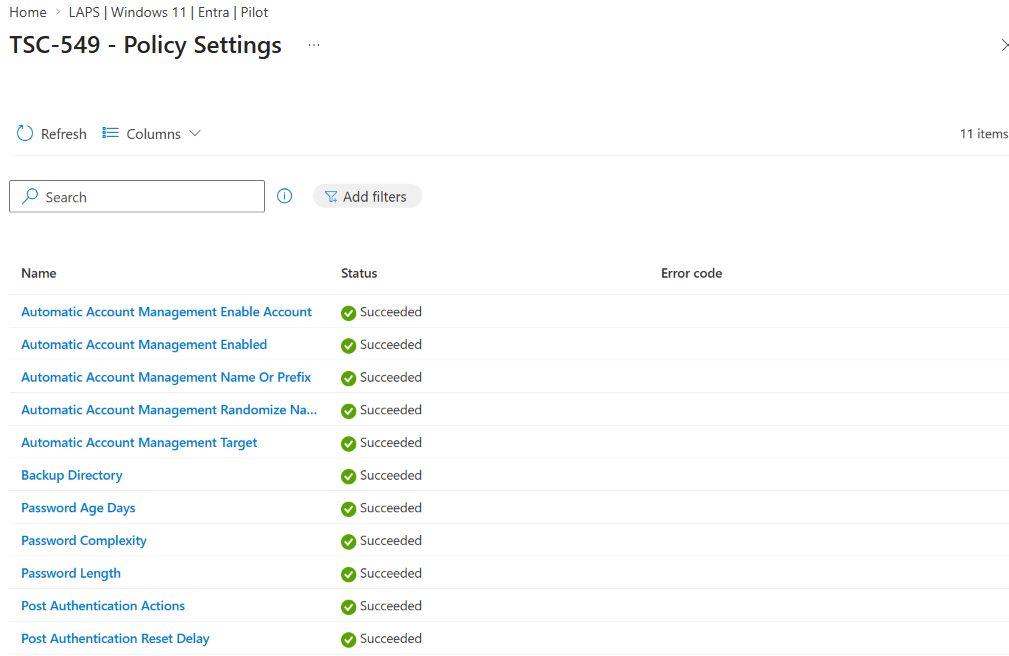Viewport: 1009px width, 656px height.
Task: Open Automatic Account Management Name Or Prefix
Action: pos(166,377)
